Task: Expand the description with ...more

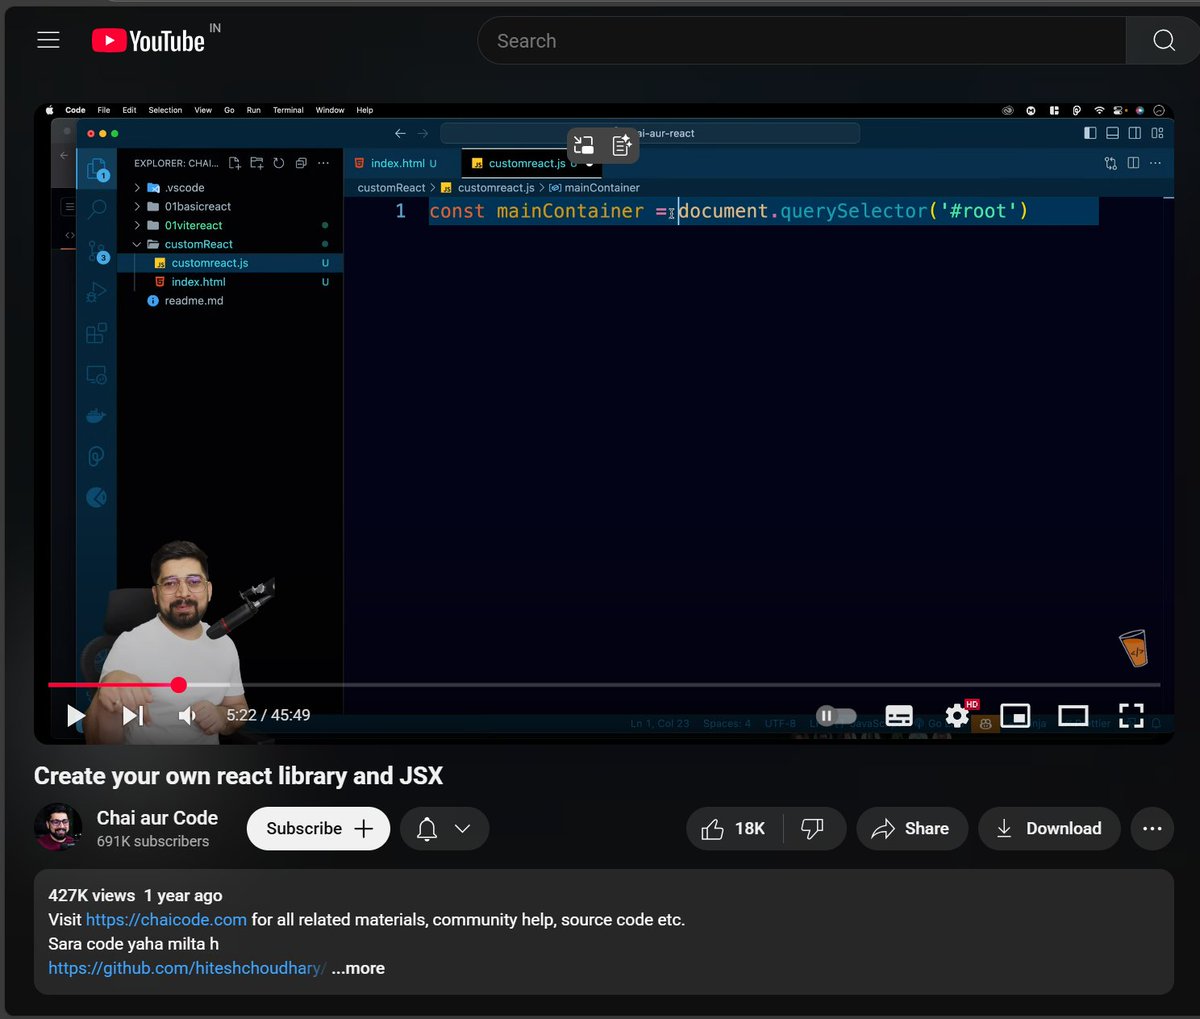Action: 358,968
